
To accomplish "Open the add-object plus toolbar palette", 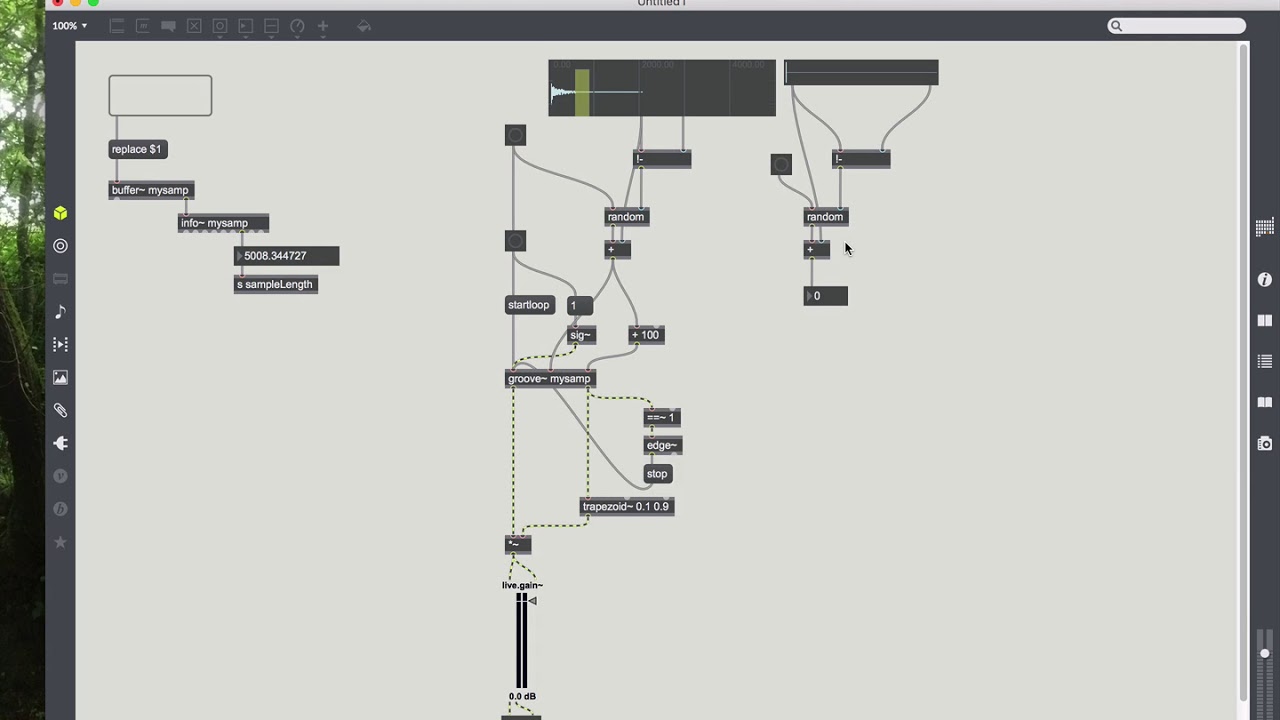I will pyautogui.click(x=323, y=26).
